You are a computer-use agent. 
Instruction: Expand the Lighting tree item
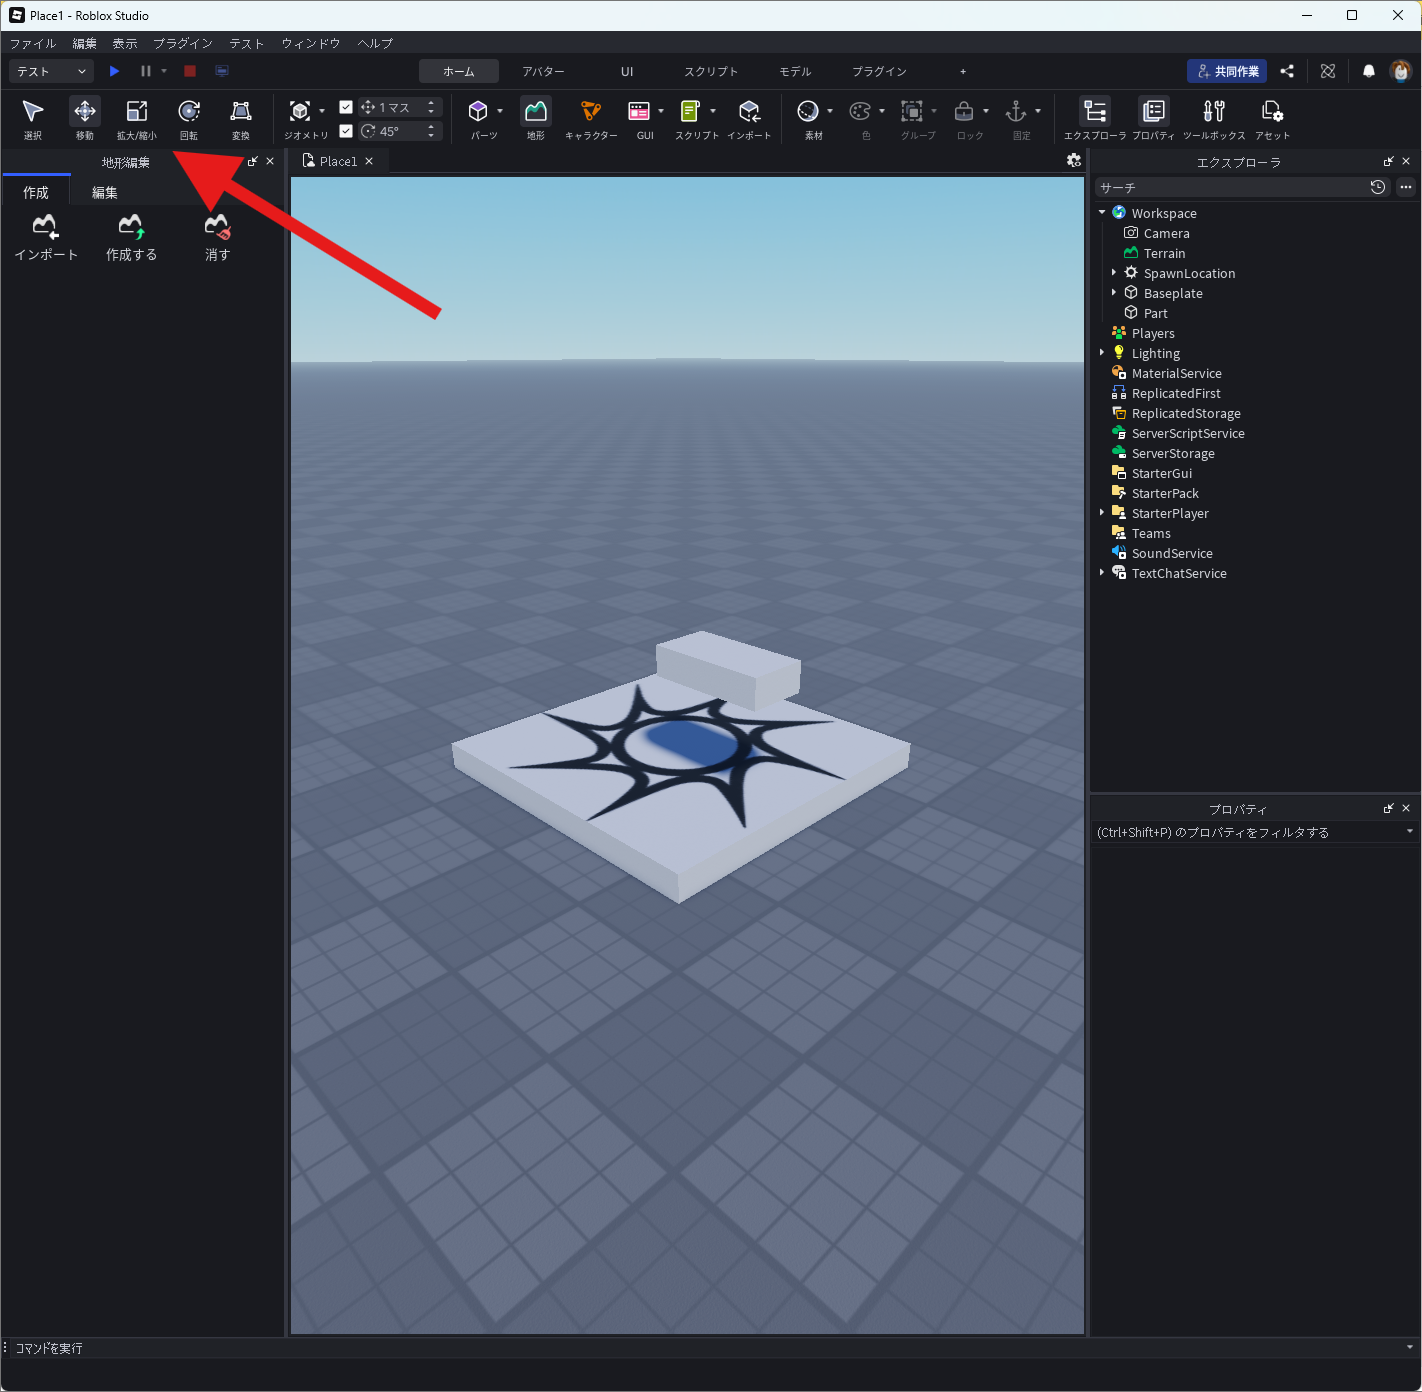[x=1102, y=353]
